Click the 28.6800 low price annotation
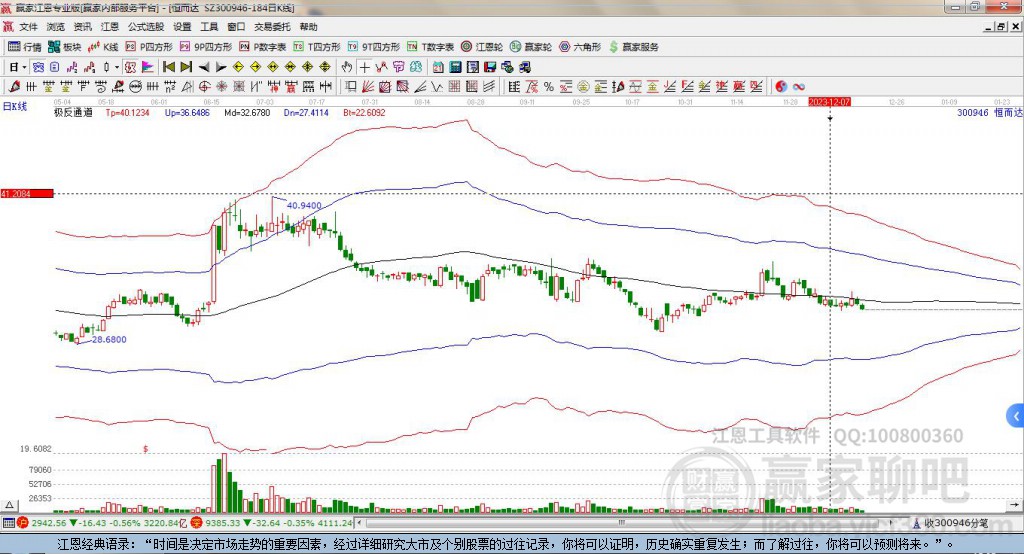The height and width of the screenshot is (554, 1024). [x=109, y=339]
